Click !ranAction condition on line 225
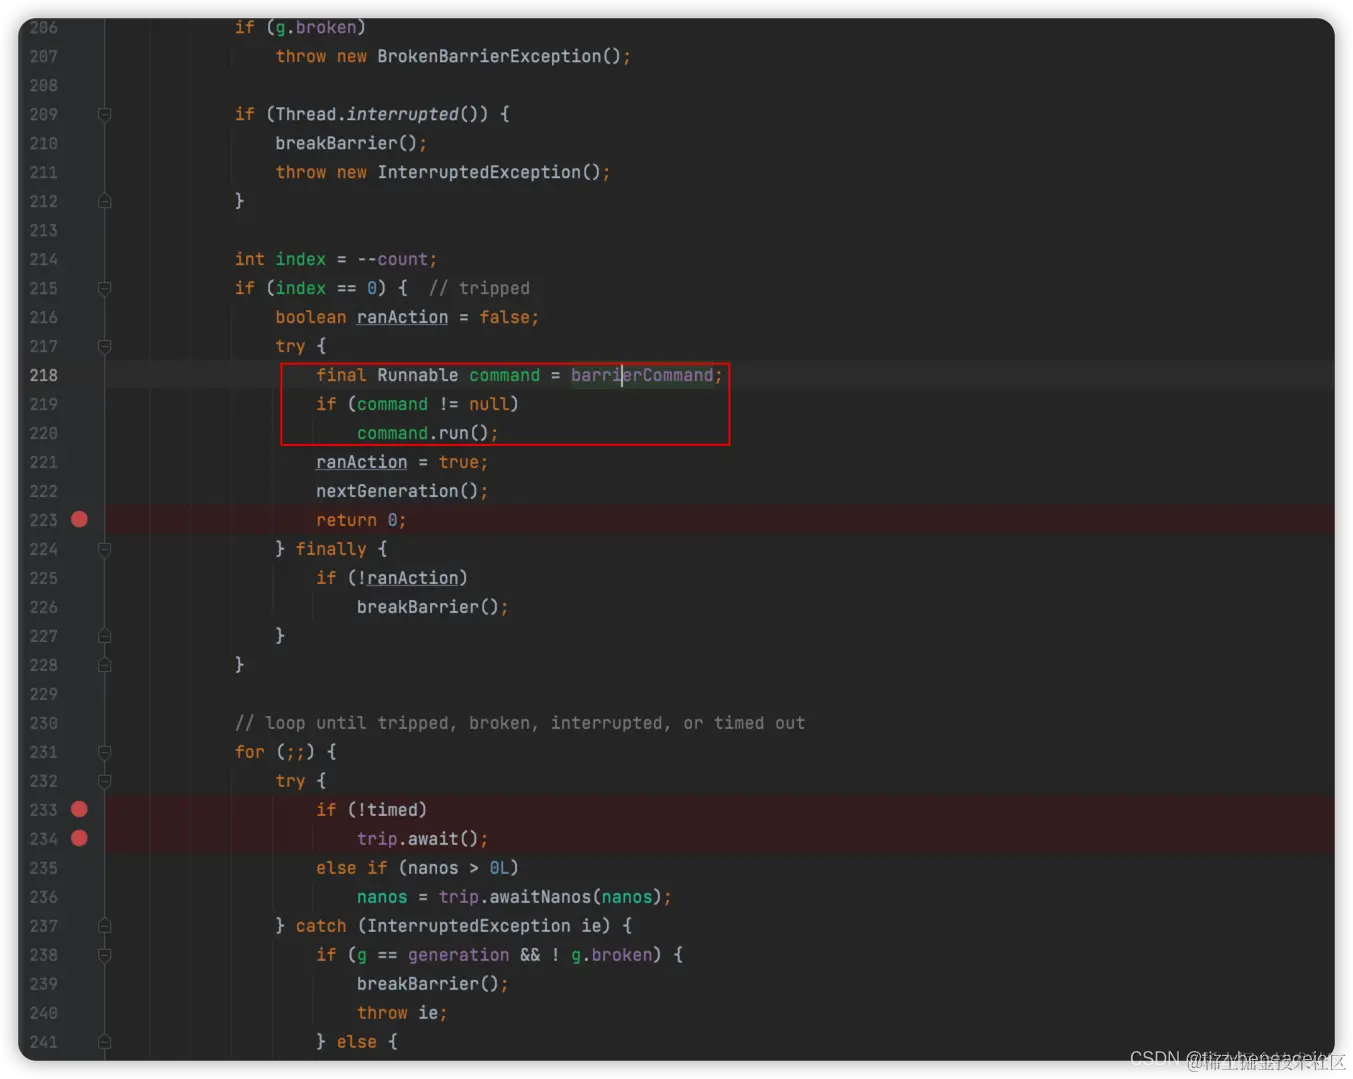1353x1079 pixels. tap(407, 578)
